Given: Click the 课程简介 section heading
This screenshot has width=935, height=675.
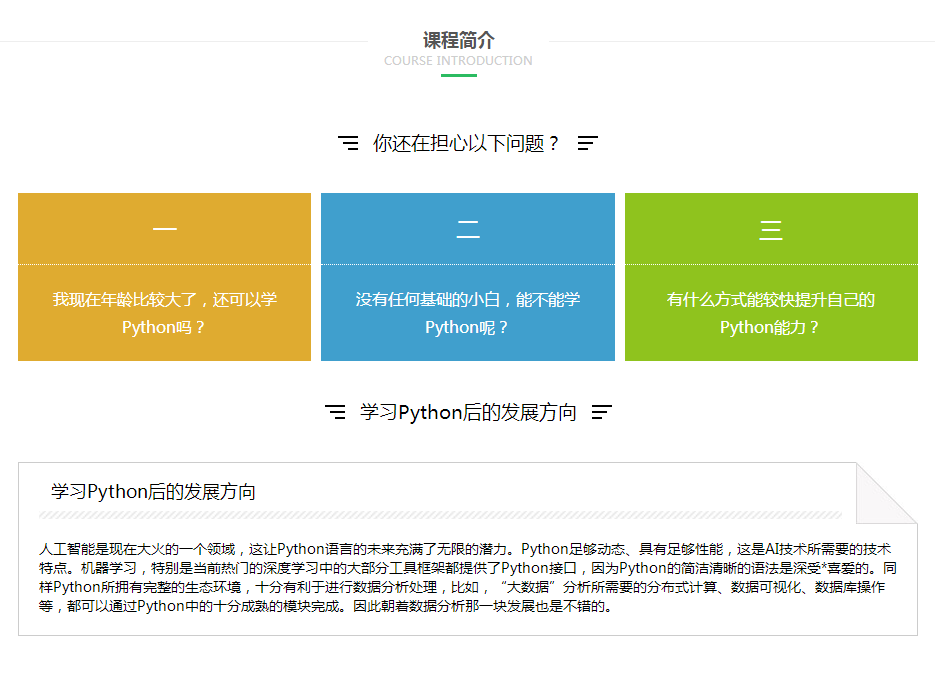Looking at the screenshot, I should point(458,40).
